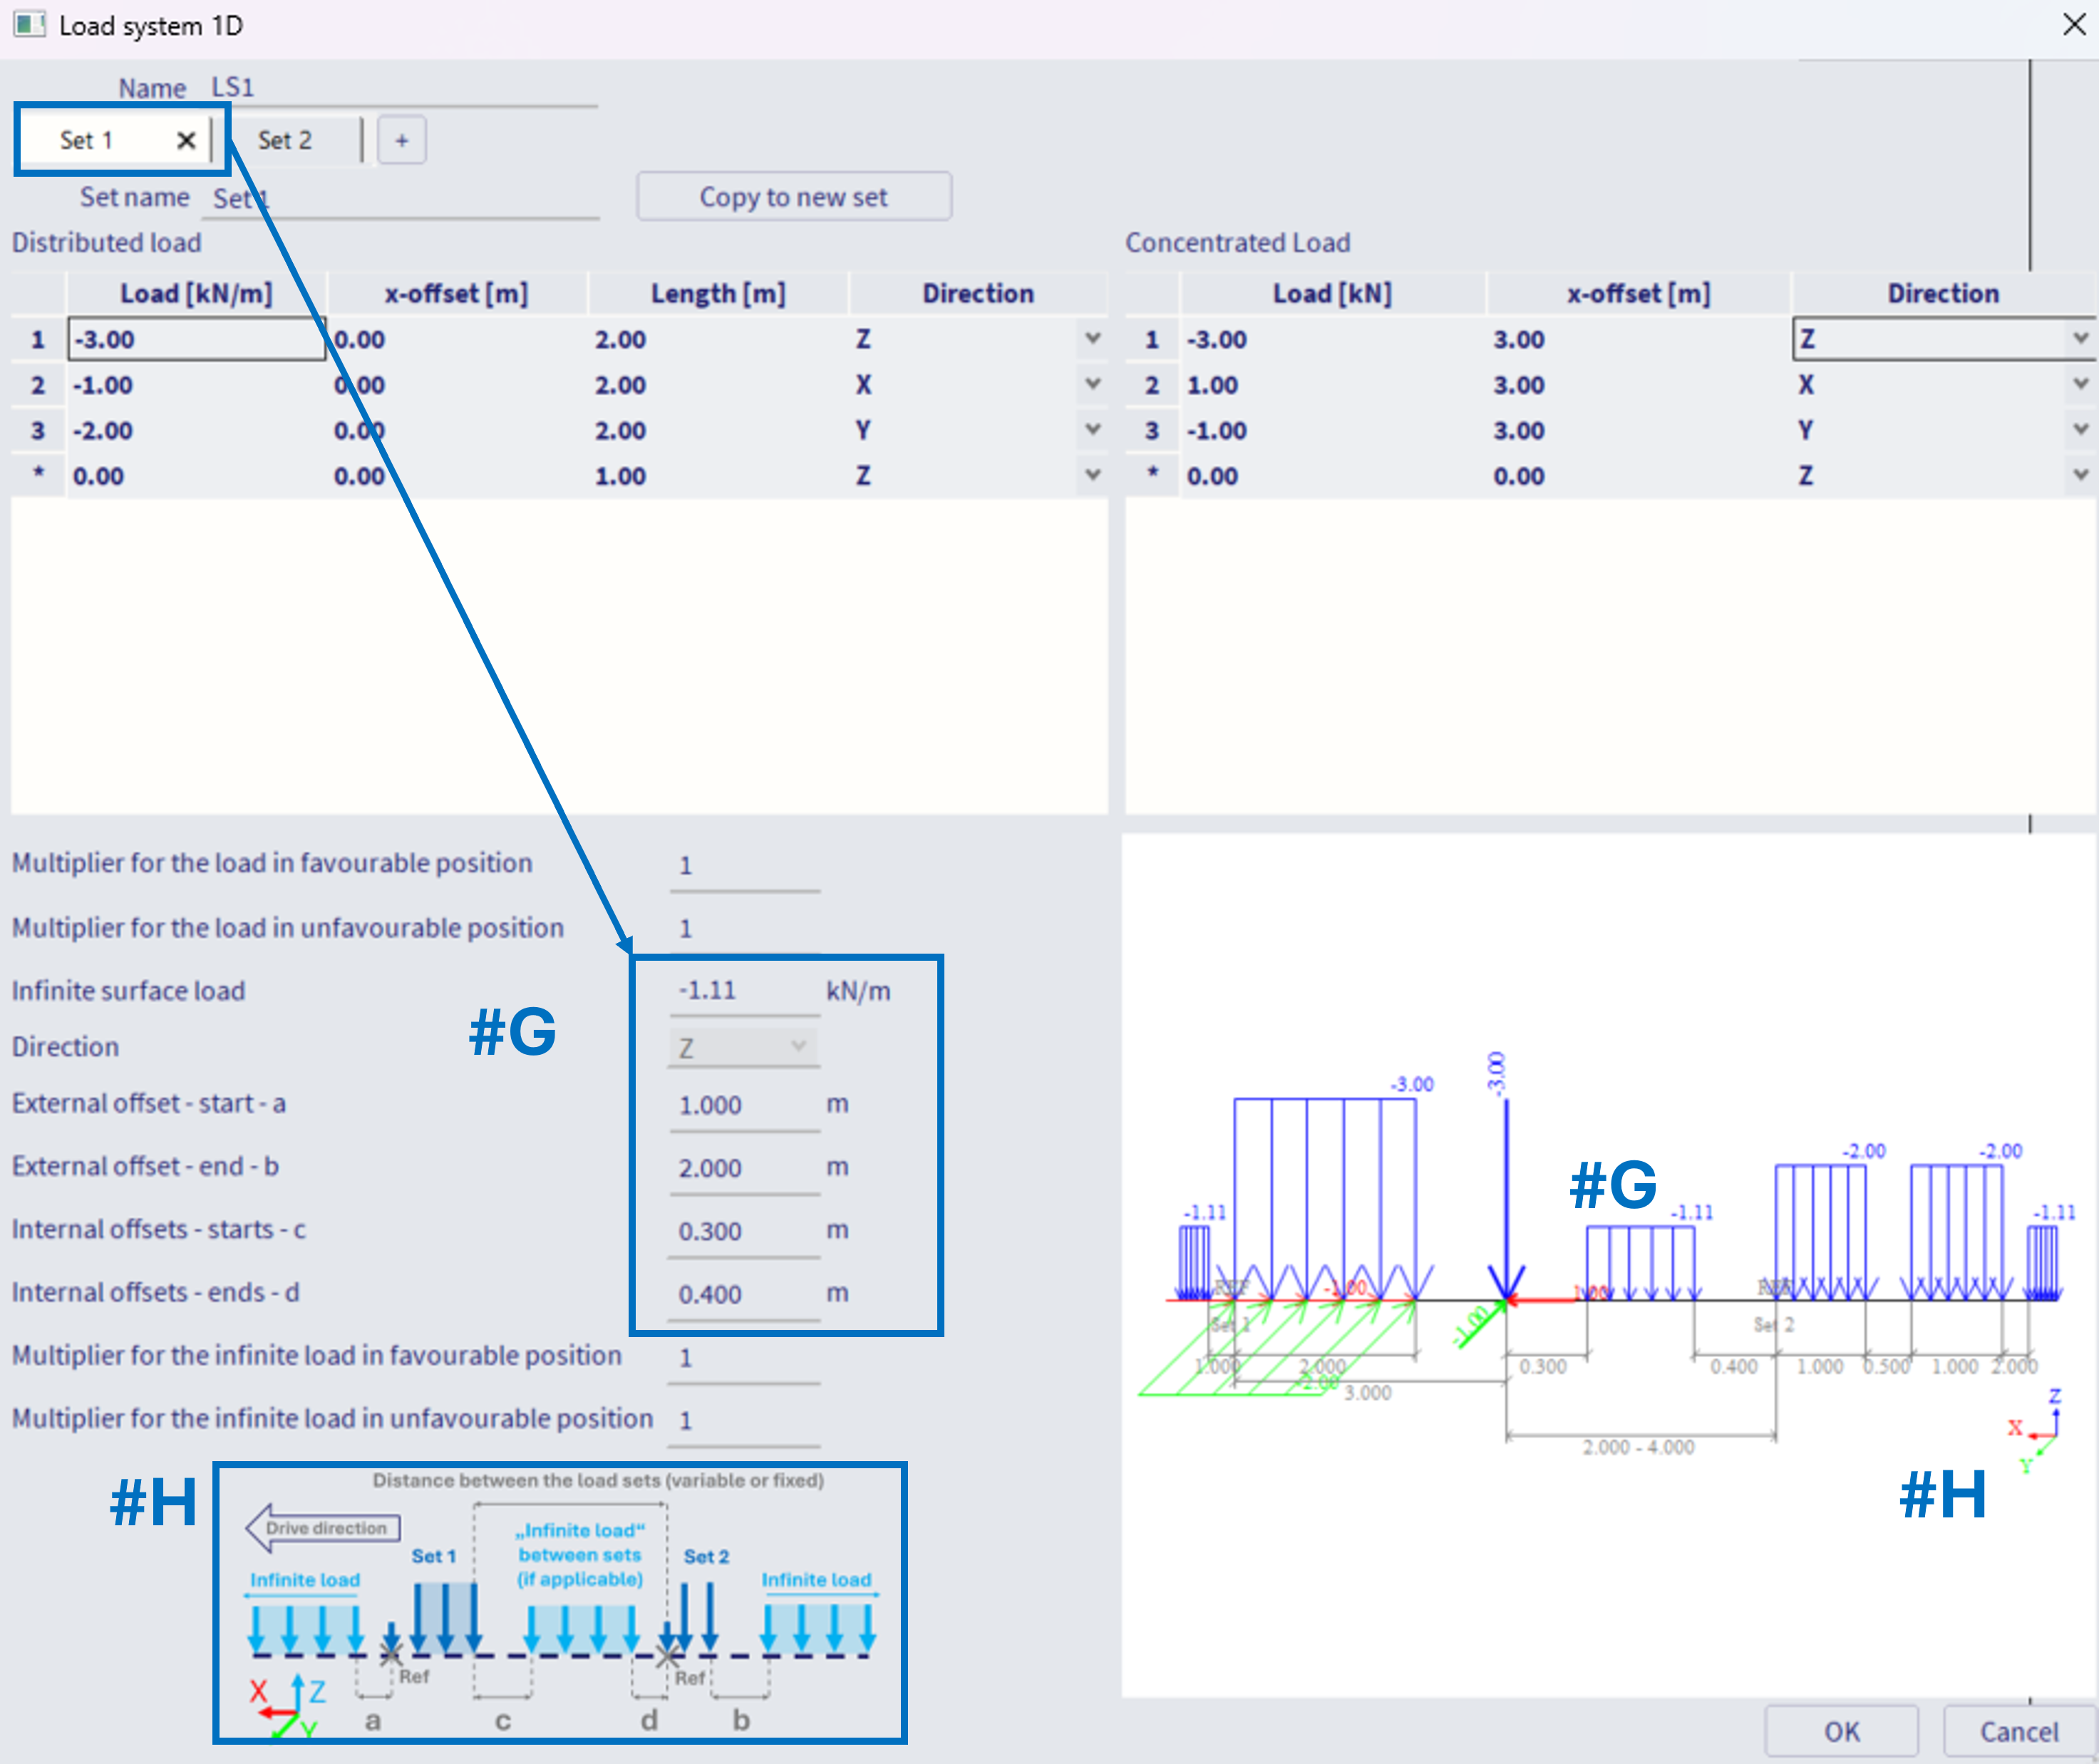Confirm with the OK button
The image size is (2099, 1764).
click(1841, 1731)
